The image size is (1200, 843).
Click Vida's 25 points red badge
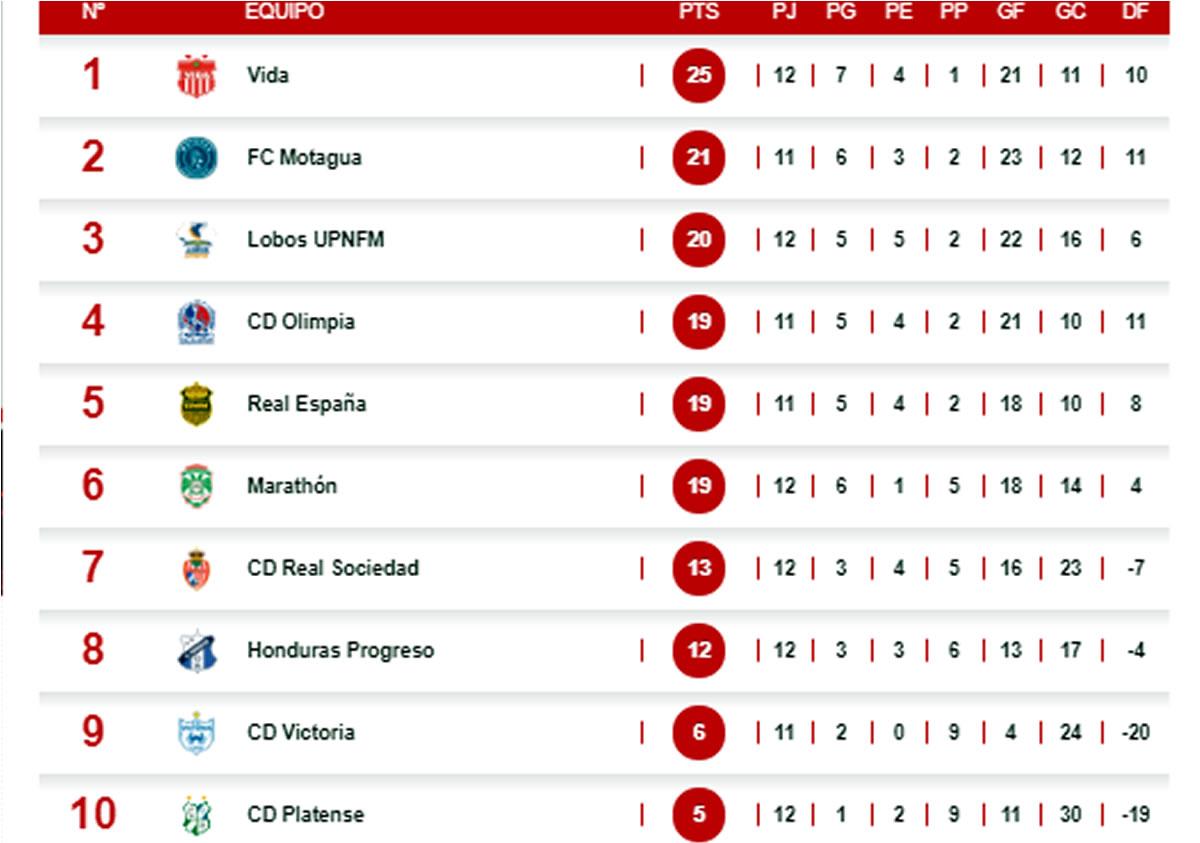tap(698, 75)
